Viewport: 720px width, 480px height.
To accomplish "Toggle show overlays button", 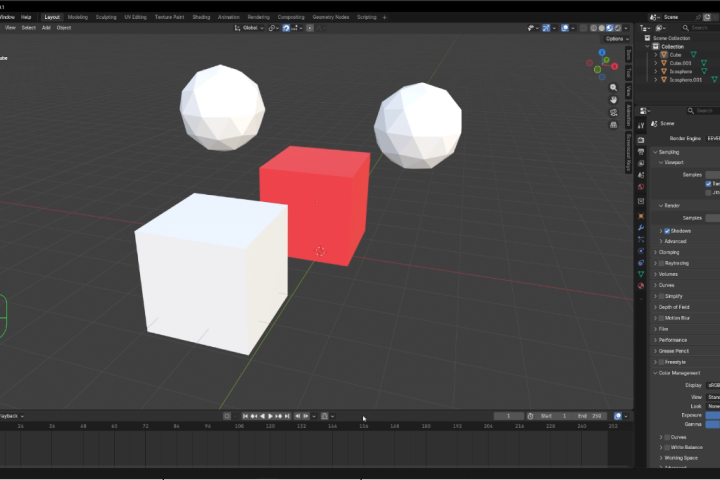I will pos(565,28).
